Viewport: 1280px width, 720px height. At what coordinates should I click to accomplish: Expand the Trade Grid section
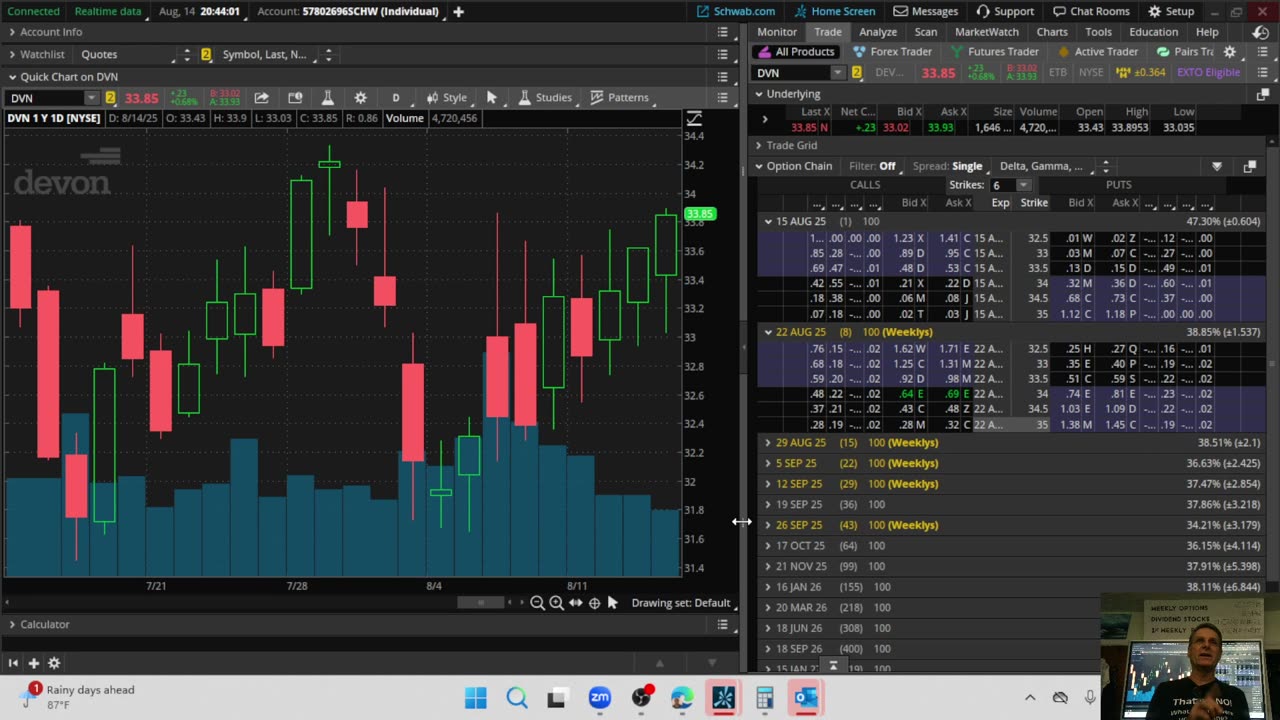coord(759,145)
